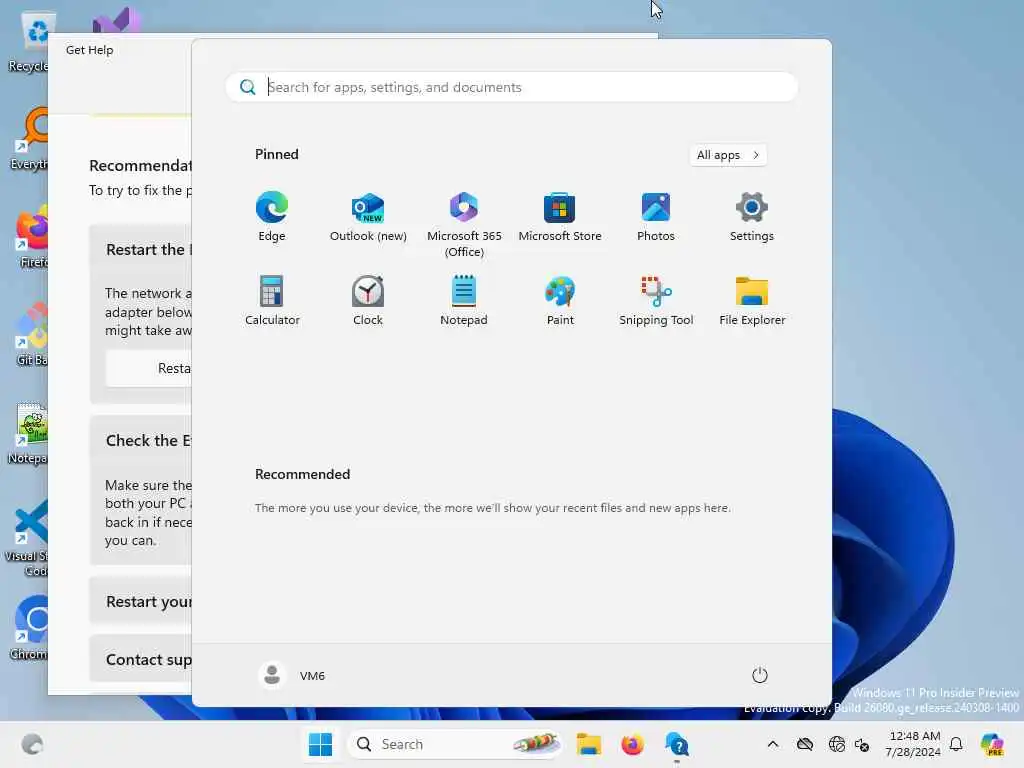Open the Calculator app
This screenshot has height=768, width=1024.
coord(272,300)
